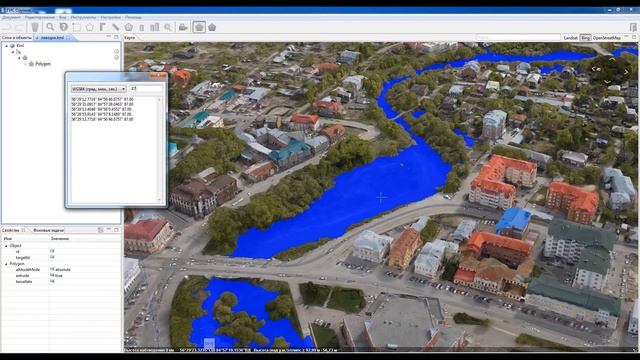Switch basemap to Landsat

571,38
